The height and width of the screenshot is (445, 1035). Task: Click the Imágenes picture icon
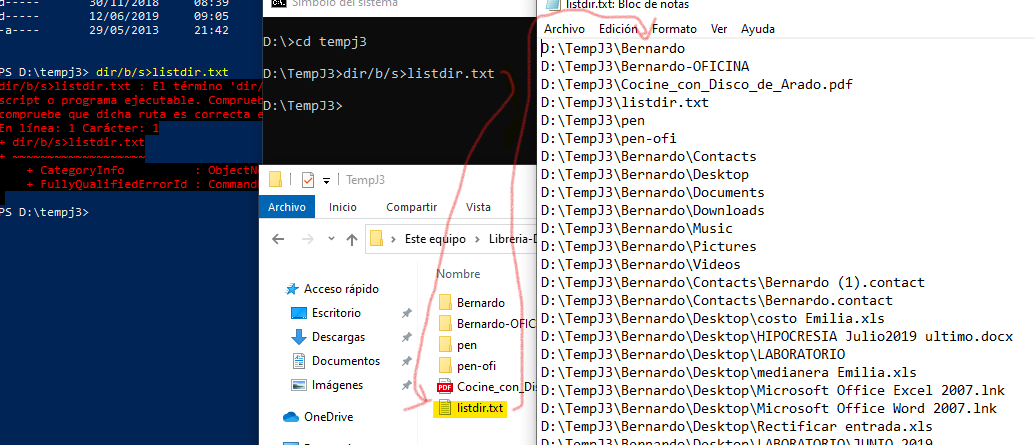point(299,385)
